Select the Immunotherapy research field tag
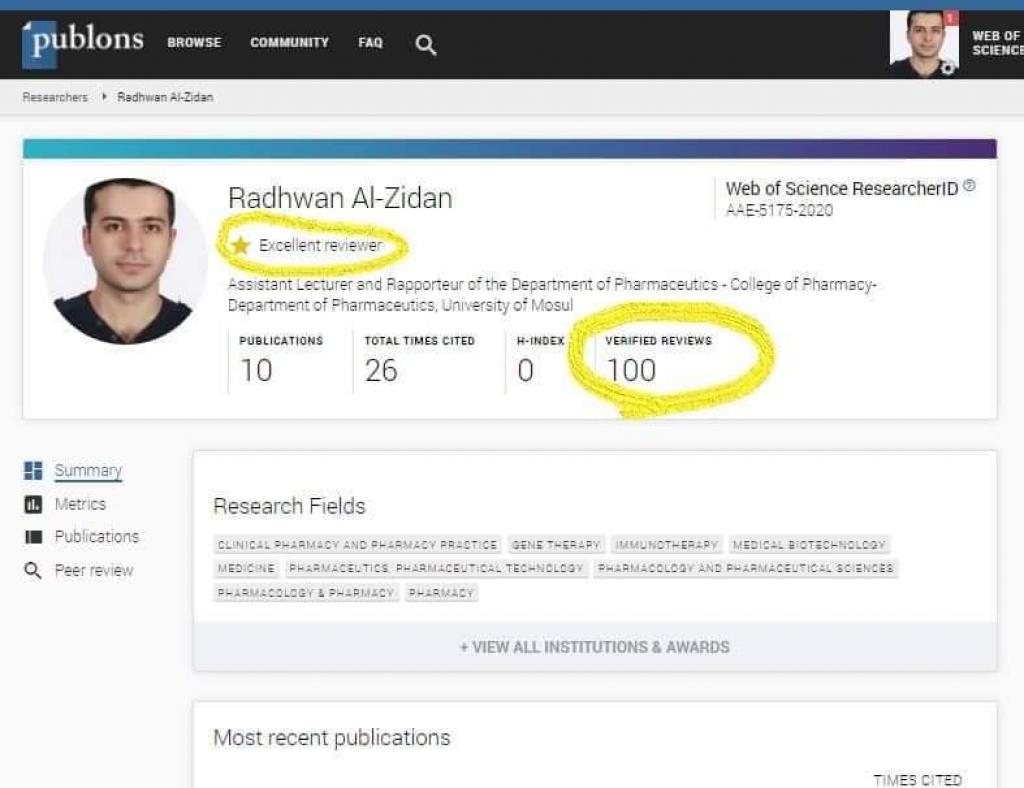 tap(667, 545)
